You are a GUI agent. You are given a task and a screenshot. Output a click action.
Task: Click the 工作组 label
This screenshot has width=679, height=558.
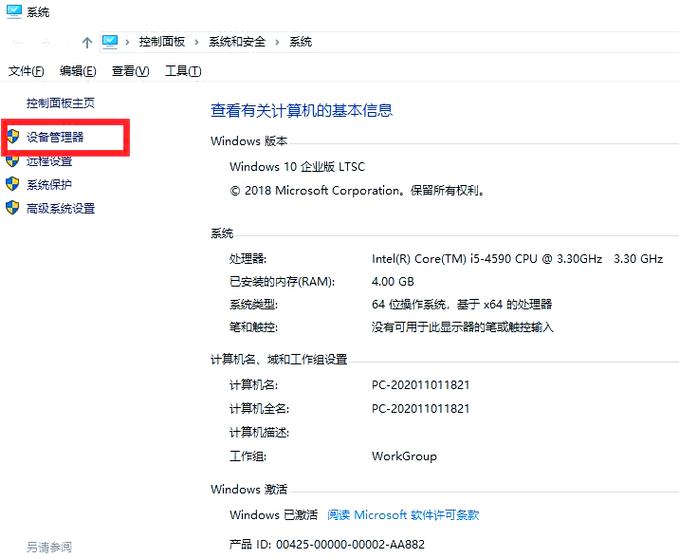click(248, 456)
